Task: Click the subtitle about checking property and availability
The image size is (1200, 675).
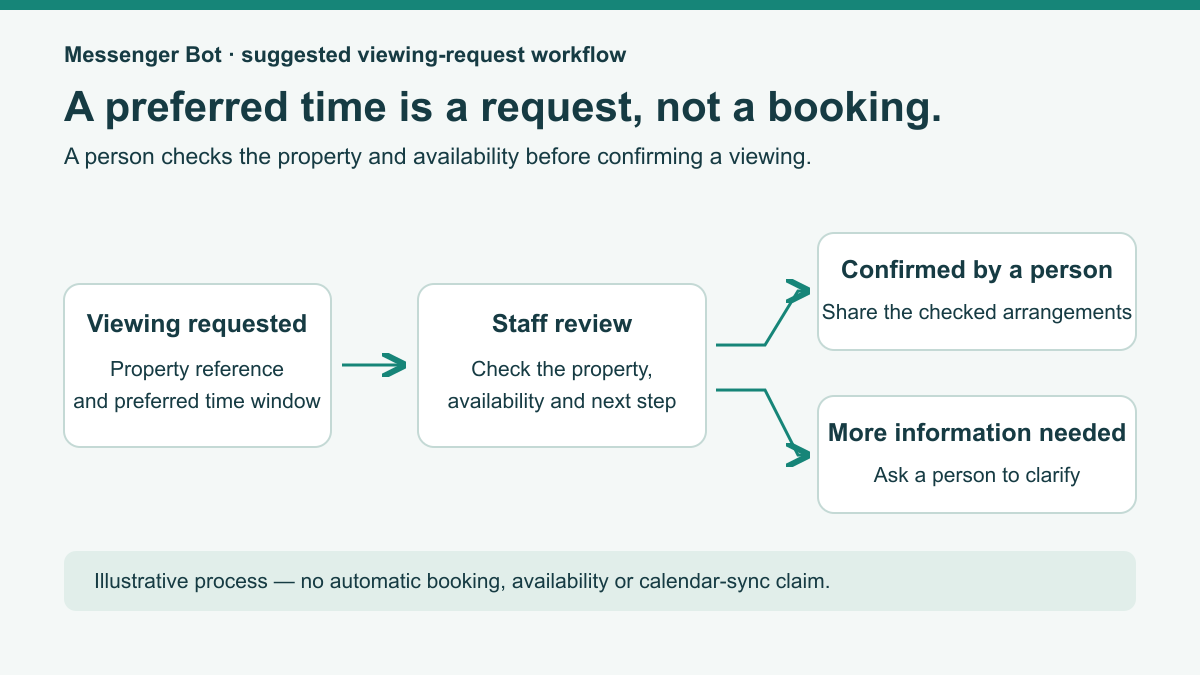Action: [436, 157]
